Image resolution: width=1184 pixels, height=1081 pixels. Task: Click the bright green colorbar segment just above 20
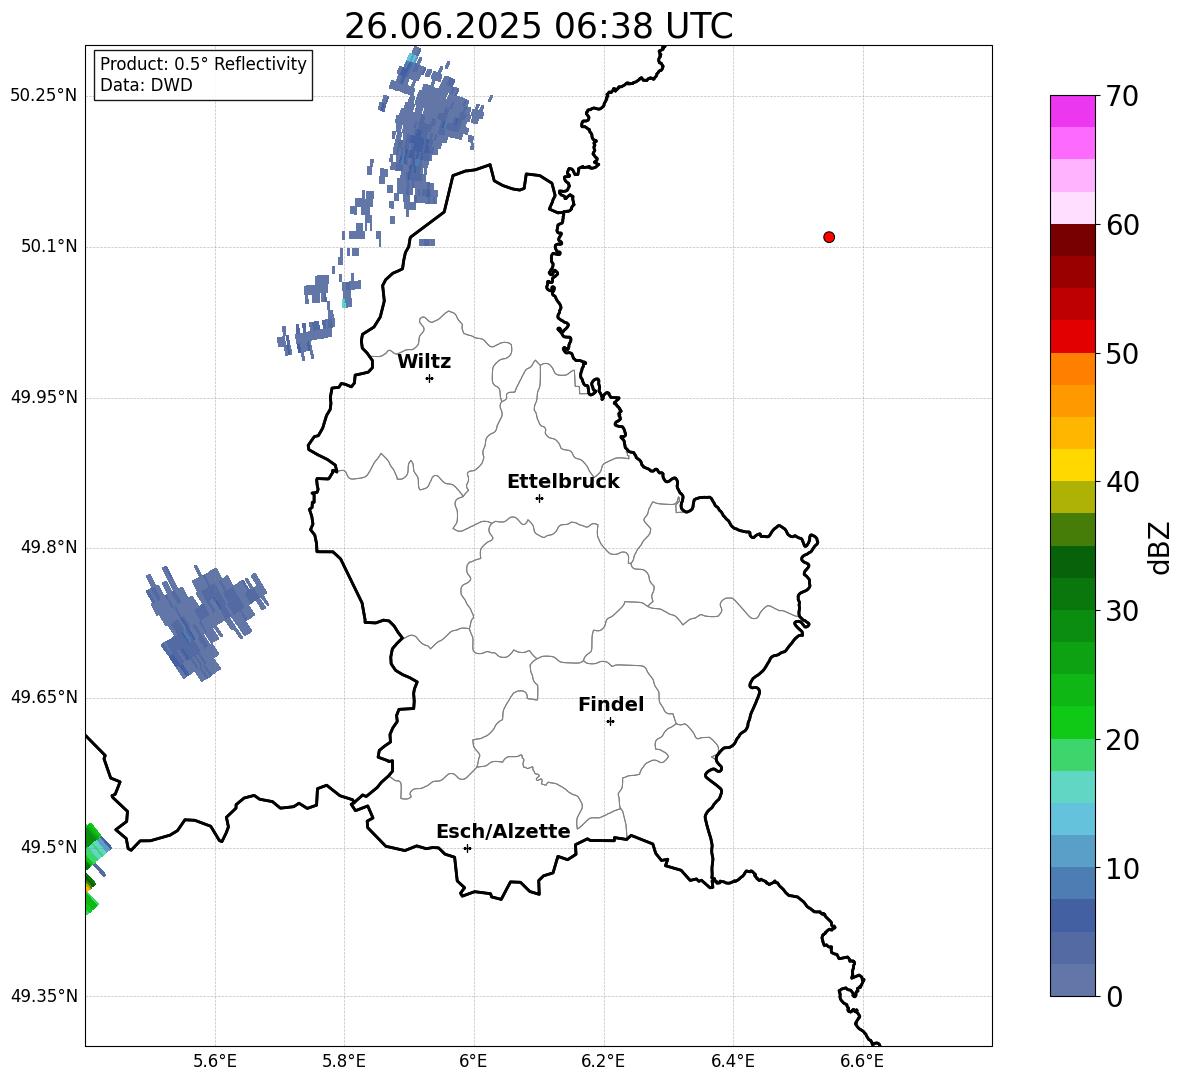tap(1073, 722)
